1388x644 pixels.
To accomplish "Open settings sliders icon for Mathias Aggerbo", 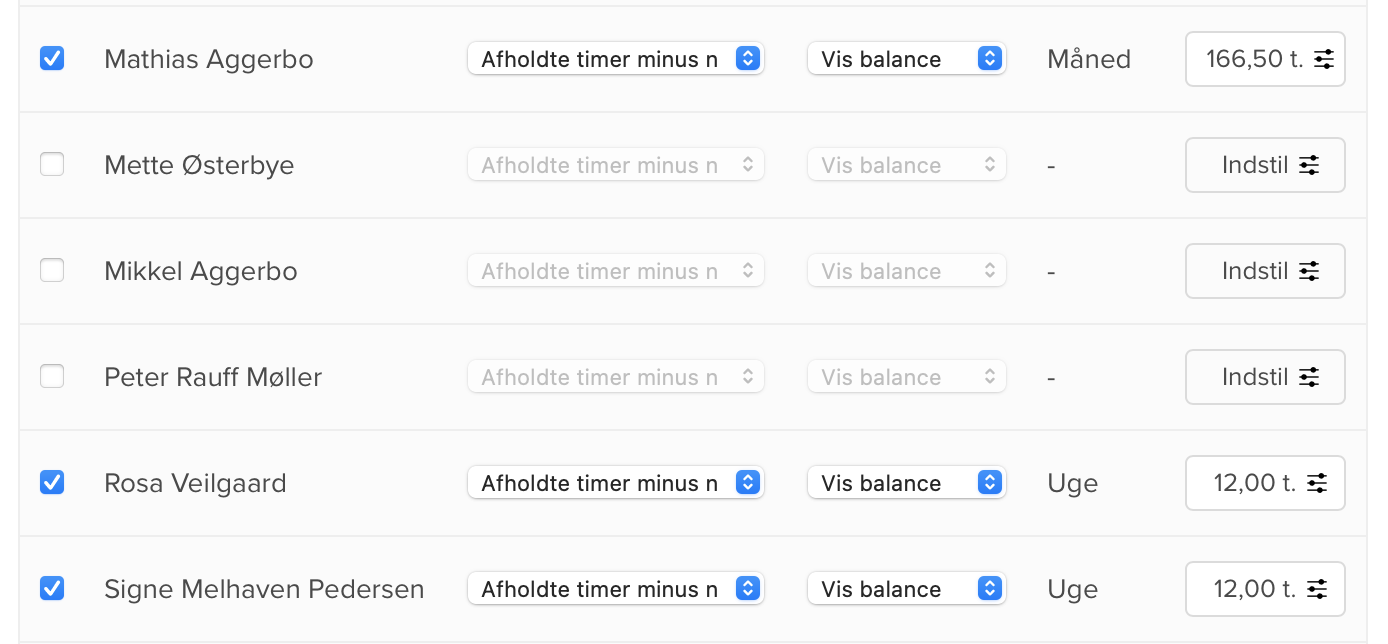I will 1323,59.
